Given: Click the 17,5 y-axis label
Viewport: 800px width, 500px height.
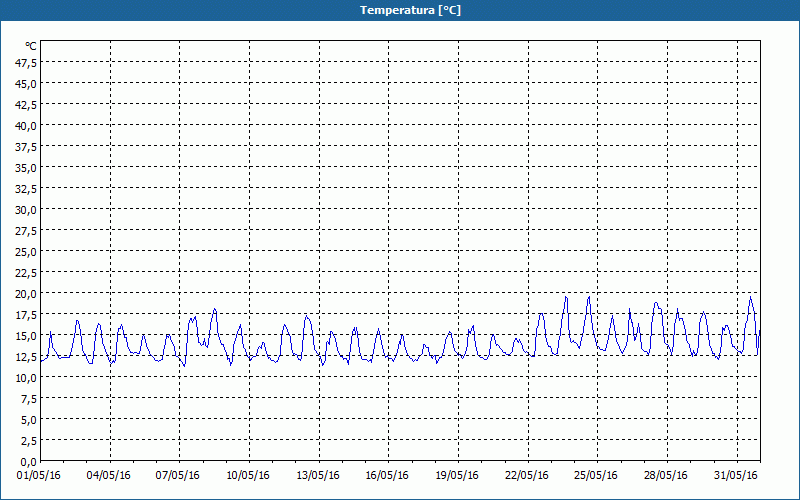Looking at the screenshot, I should tap(27, 315).
